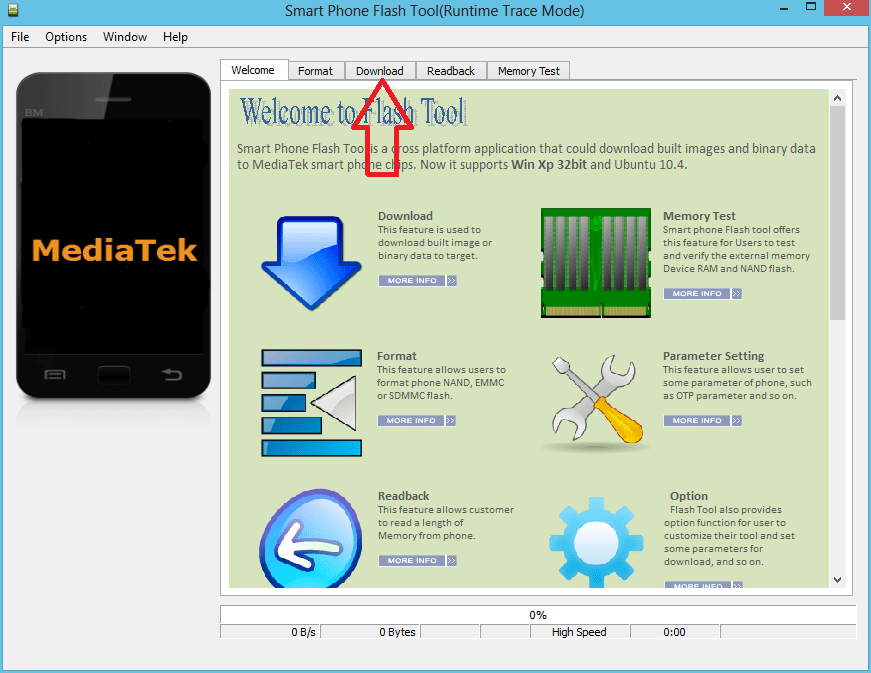Open the Readback tab
The height and width of the screenshot is (673, 871).
tap(451, 71)
